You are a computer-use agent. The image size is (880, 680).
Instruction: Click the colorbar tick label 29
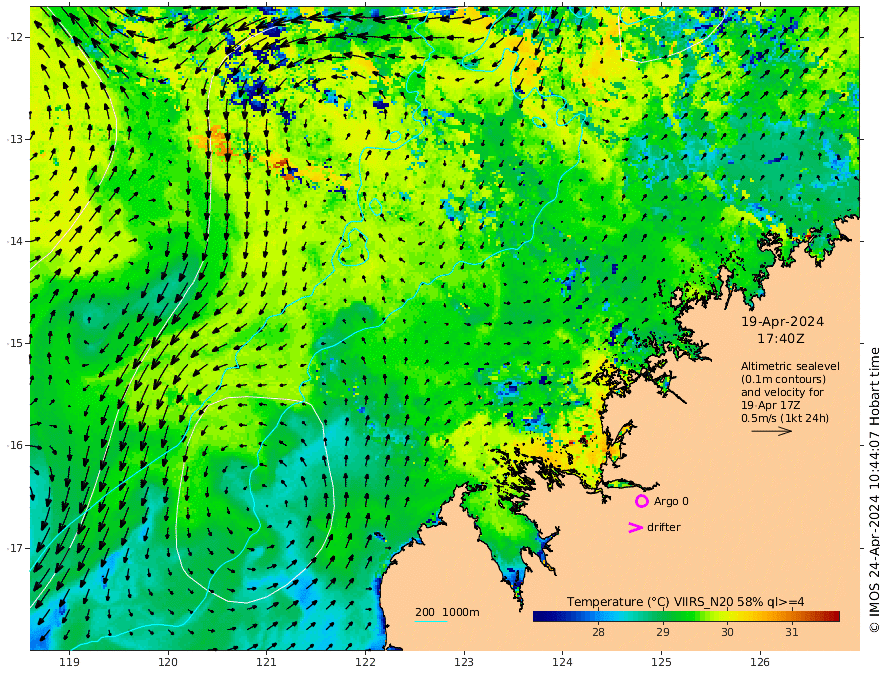coord(663,632)
